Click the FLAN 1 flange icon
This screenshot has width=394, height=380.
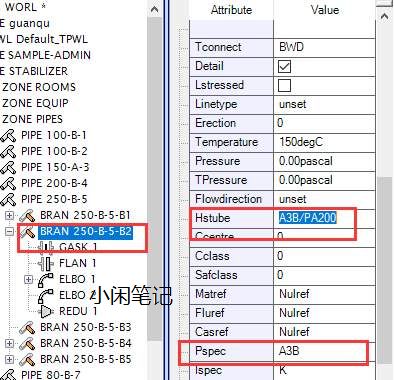point(46,263)
